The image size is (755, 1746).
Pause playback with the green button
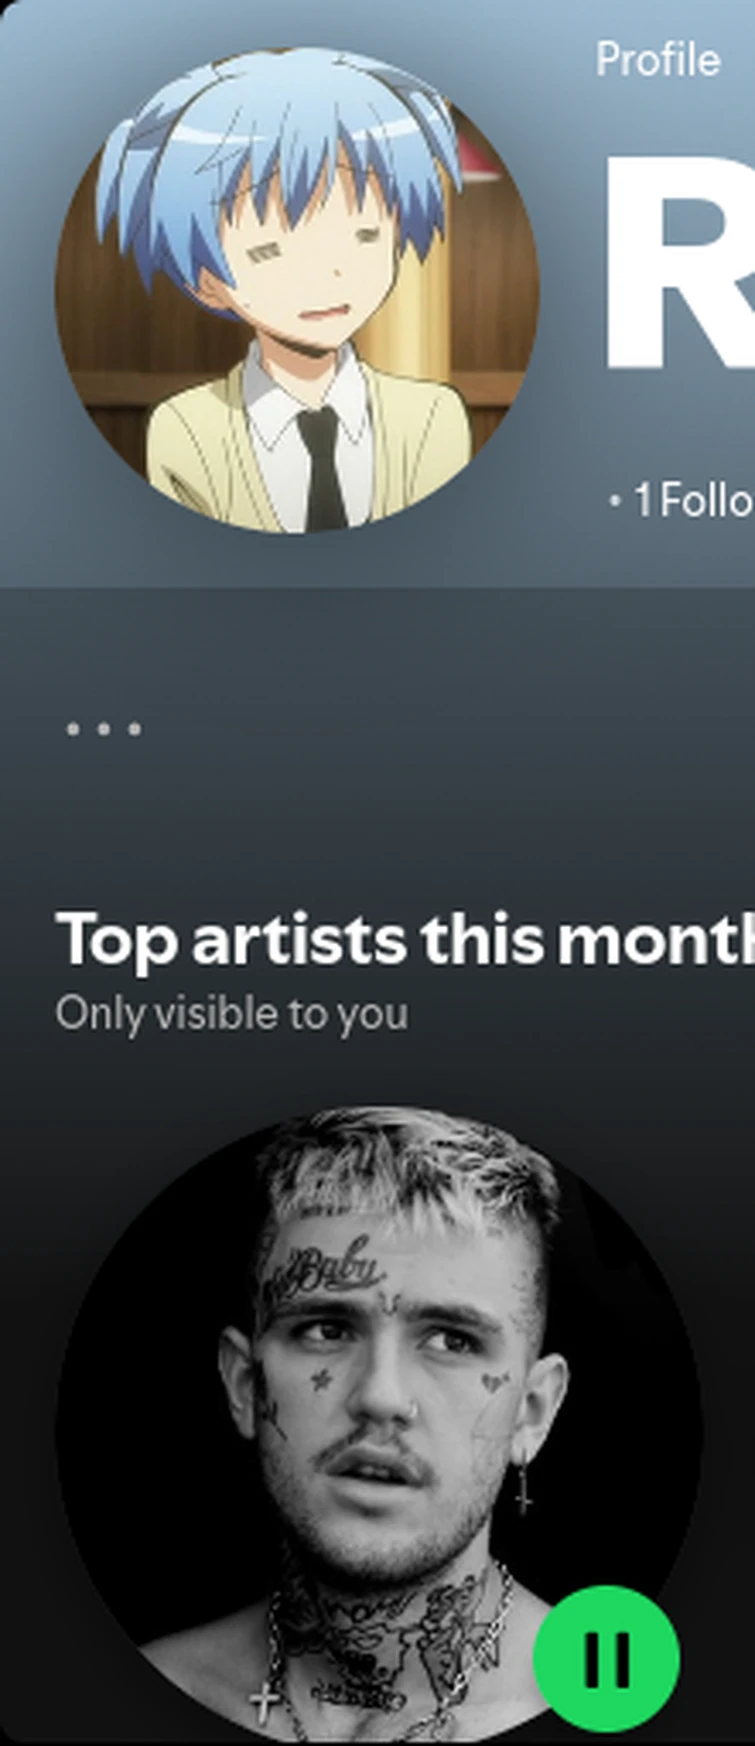point(606,1659)
